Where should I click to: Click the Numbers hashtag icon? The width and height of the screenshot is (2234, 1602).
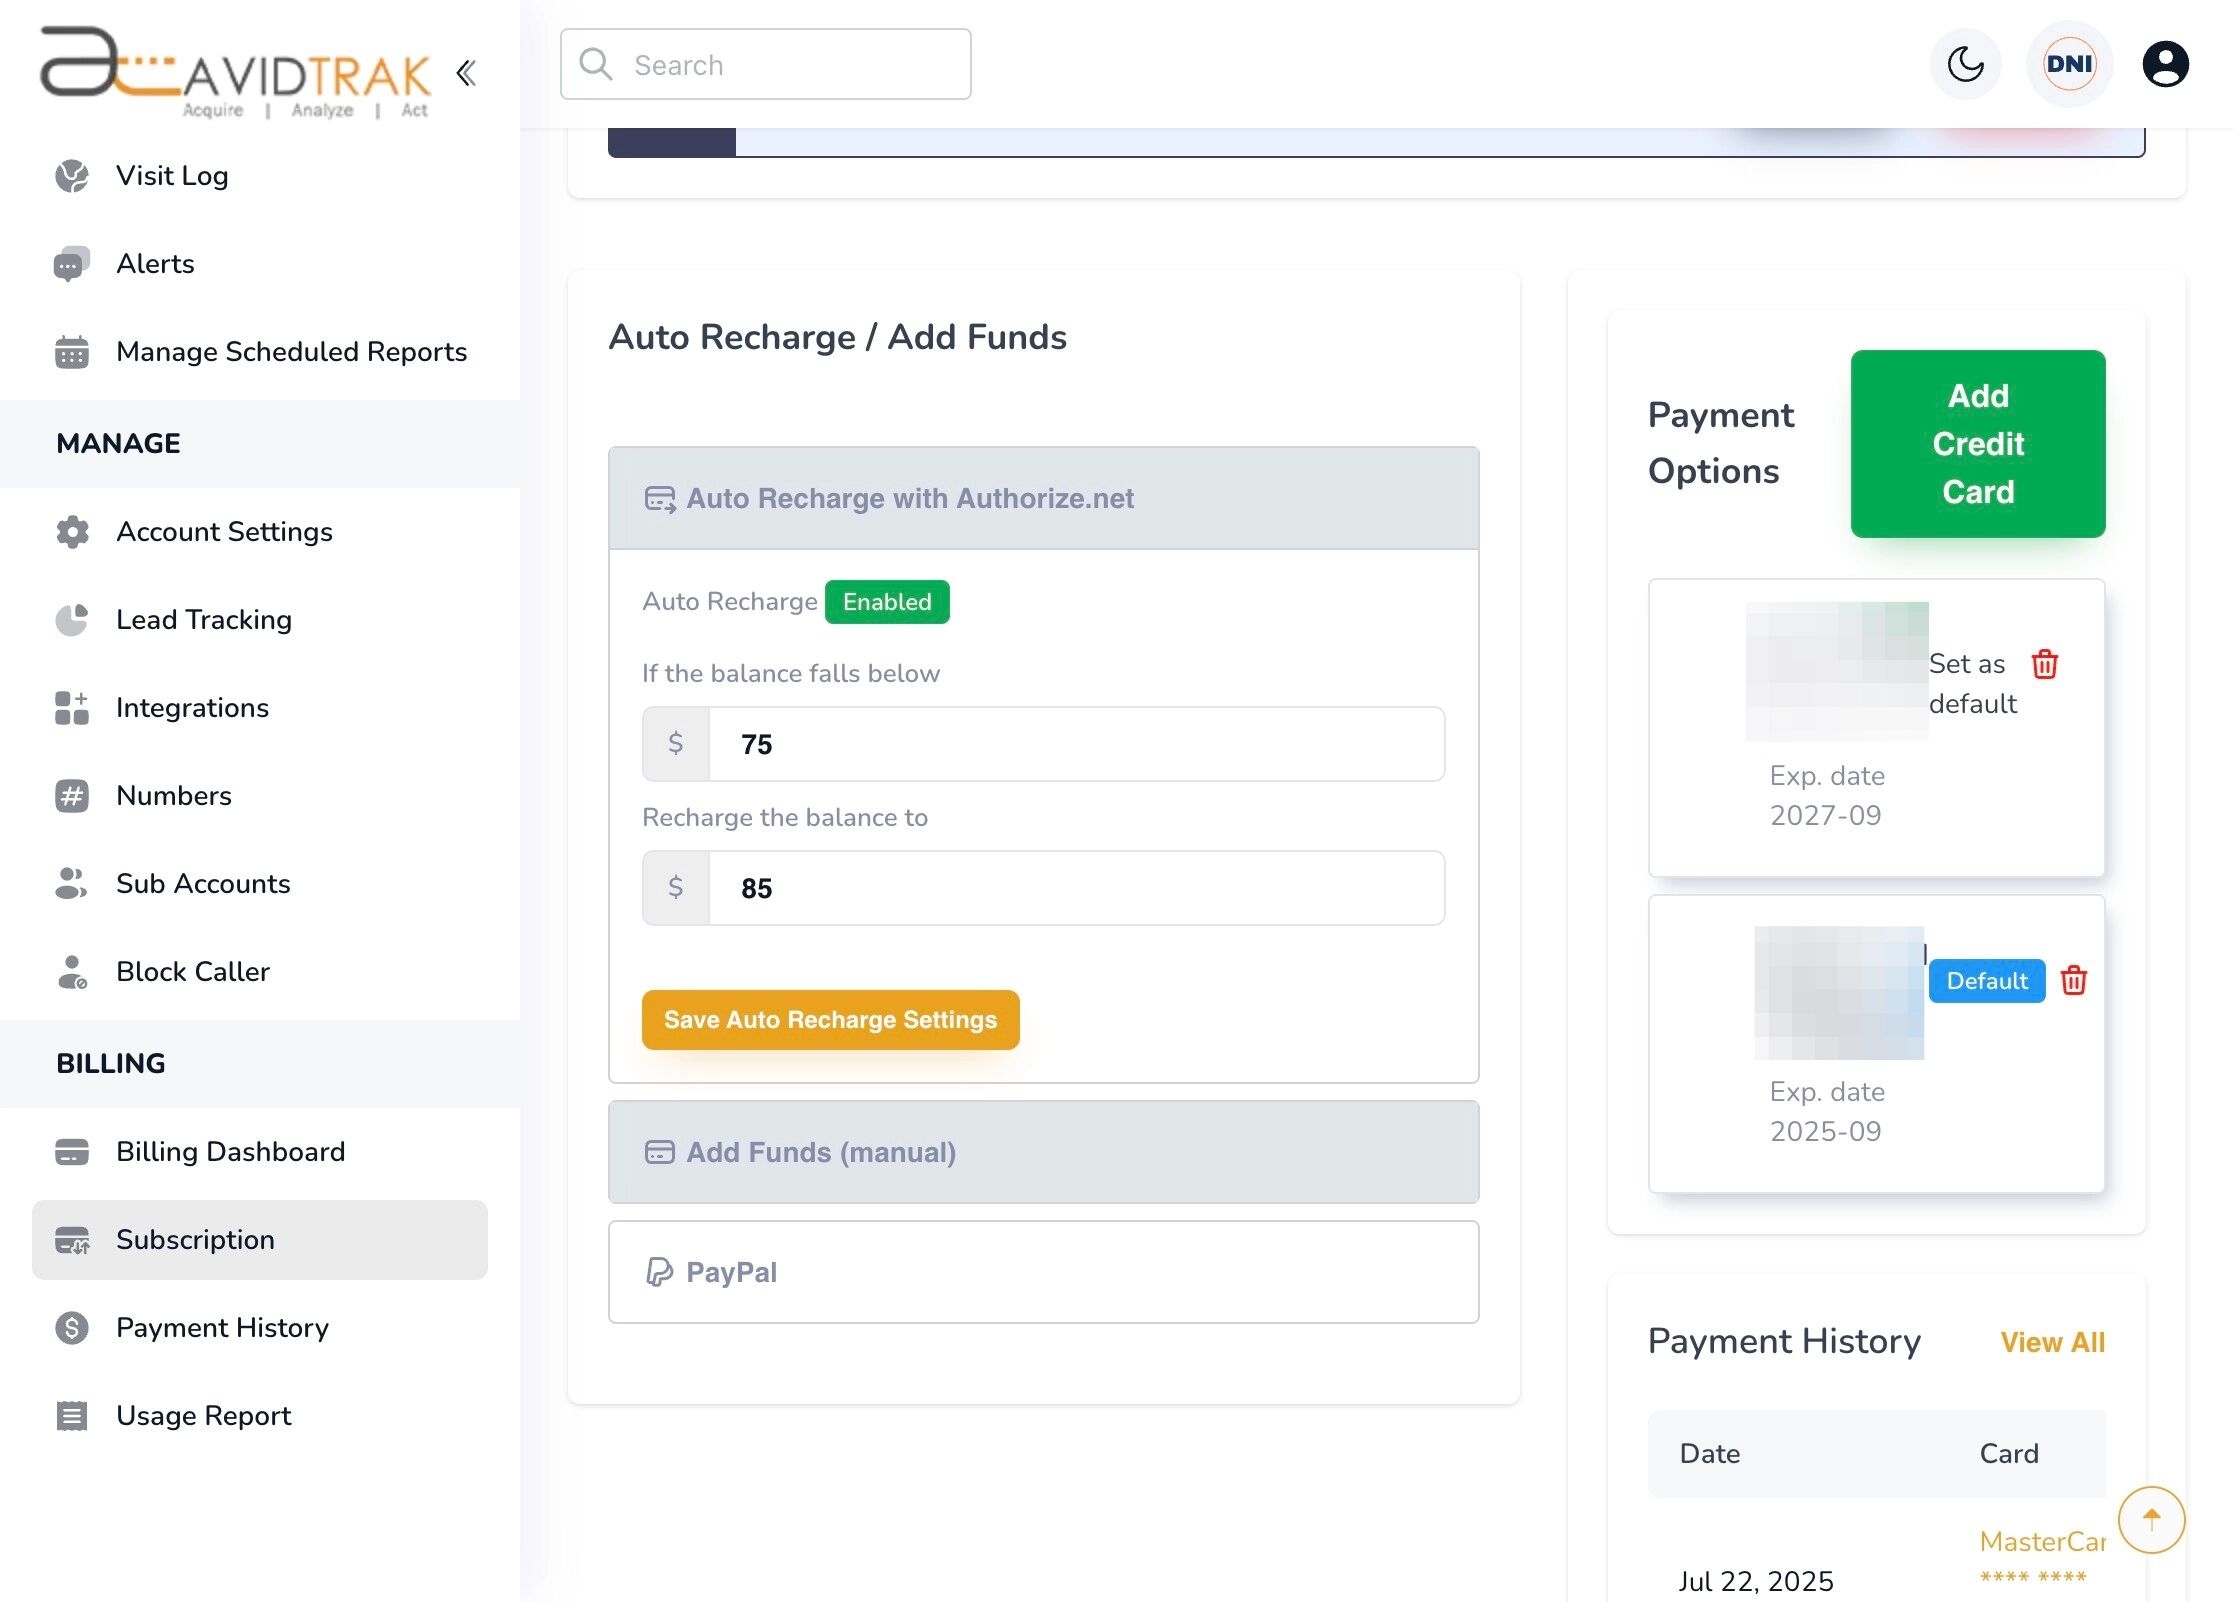point(71,795)
